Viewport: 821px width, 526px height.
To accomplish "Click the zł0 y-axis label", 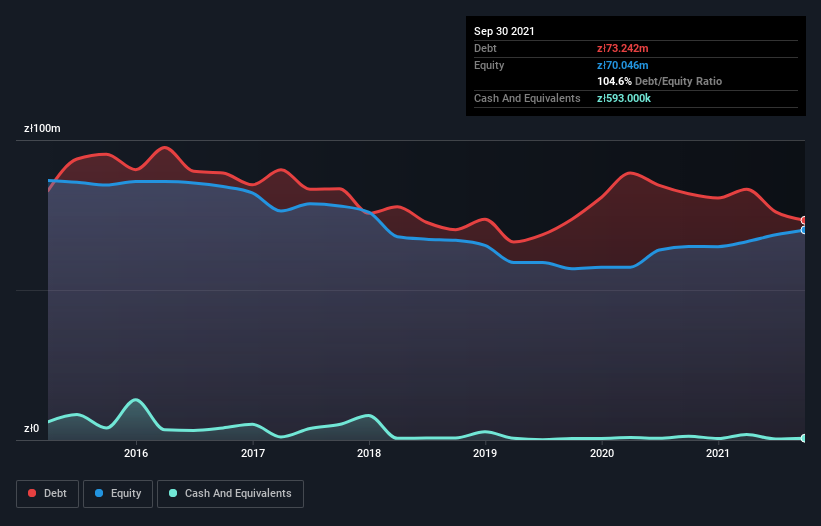I will click(x=31, y=428).
